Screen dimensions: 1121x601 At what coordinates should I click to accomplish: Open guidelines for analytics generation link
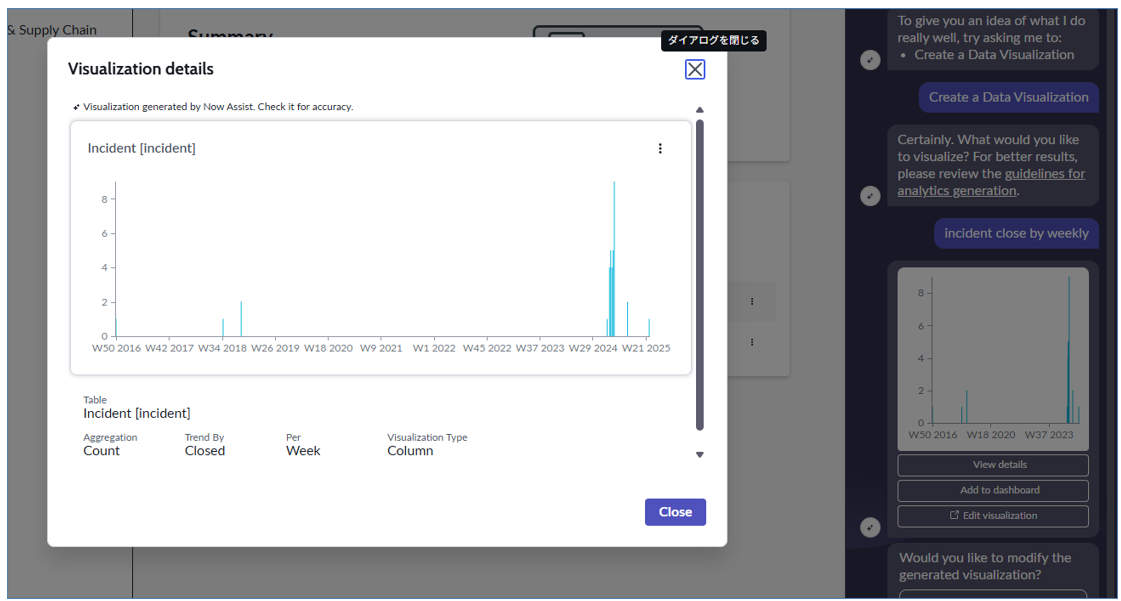coord(991,182)
